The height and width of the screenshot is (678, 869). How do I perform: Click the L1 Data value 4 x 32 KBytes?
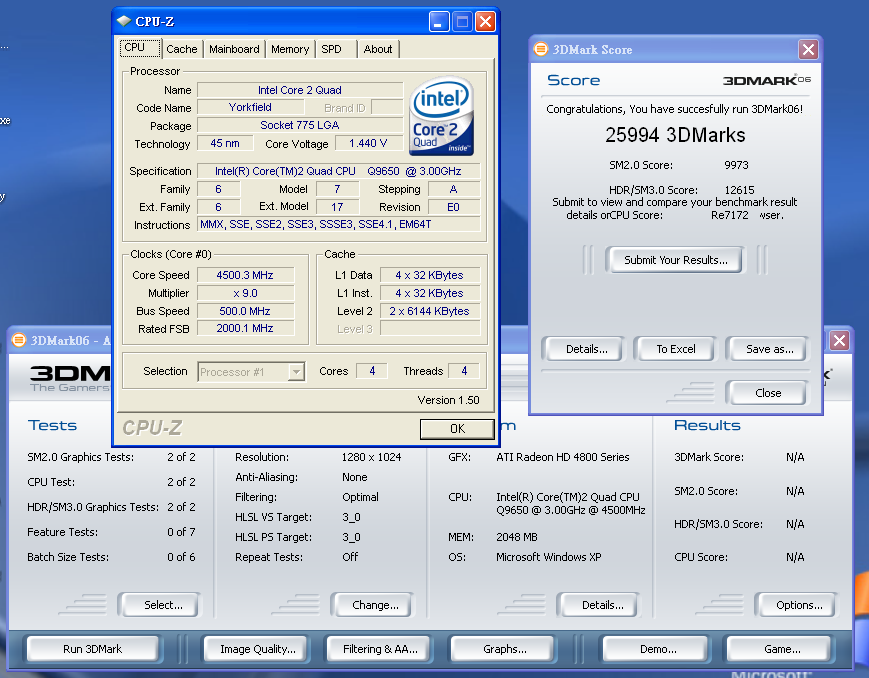tap(430, 275)
